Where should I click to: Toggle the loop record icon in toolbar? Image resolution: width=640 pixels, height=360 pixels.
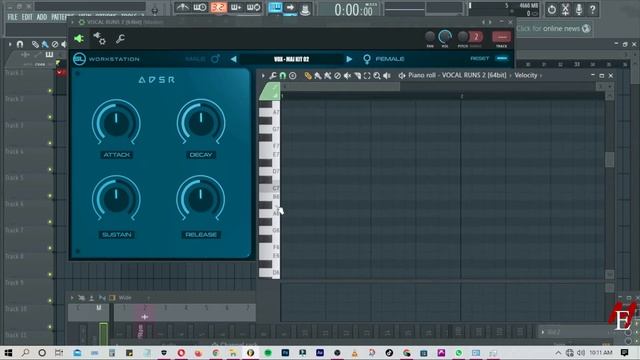tap(253, 7)
